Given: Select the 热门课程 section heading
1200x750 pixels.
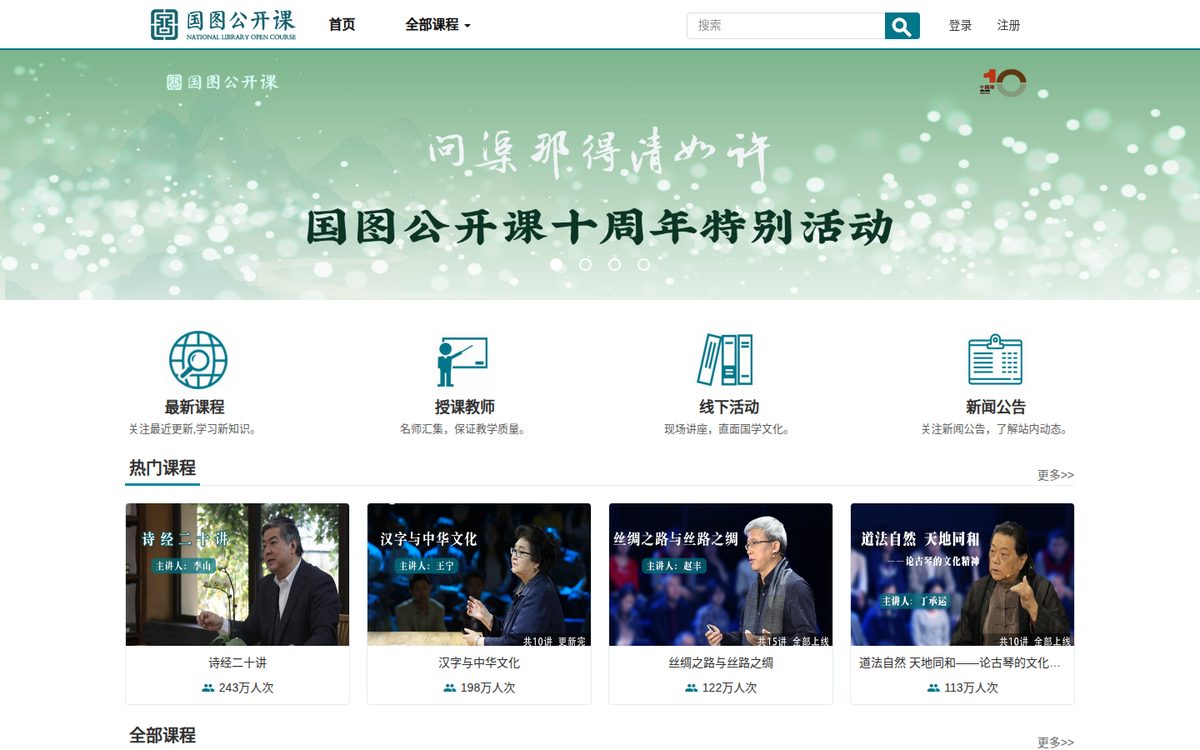Looking at the screenshot, I should pyautogui.click(x=162, y=468).
